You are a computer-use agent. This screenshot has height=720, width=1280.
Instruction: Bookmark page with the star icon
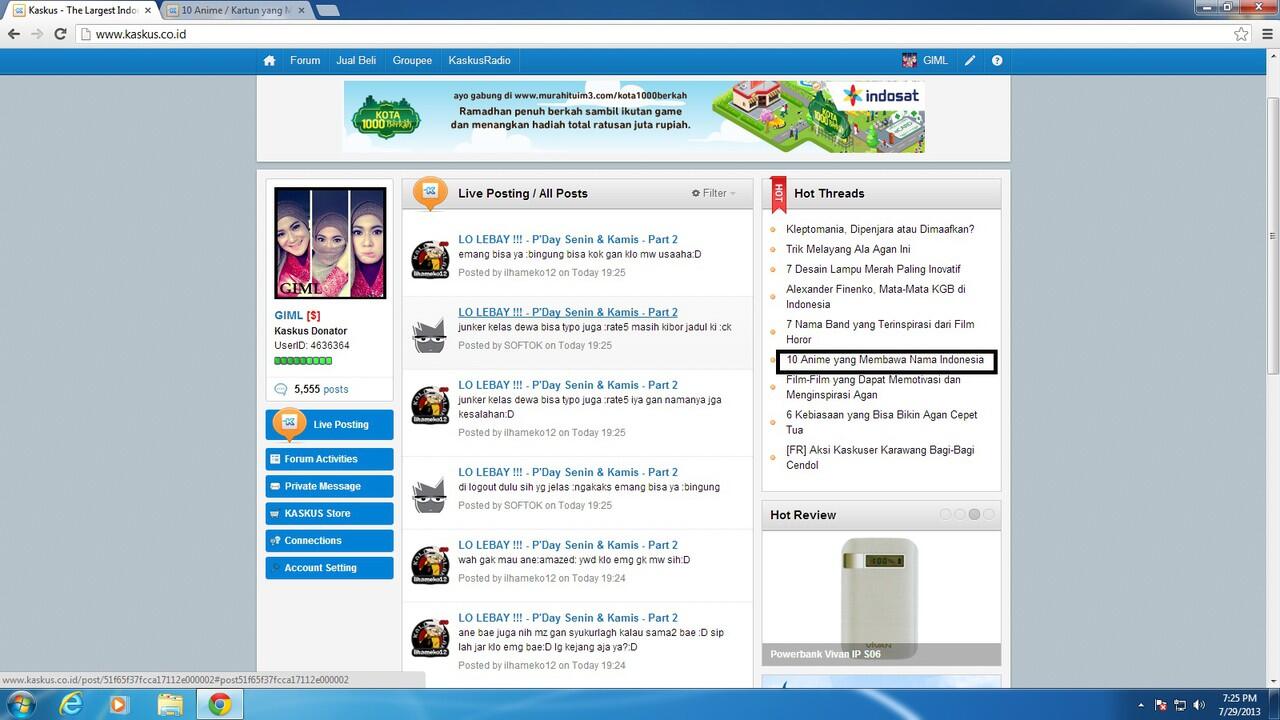click(x=1241, y=34)
